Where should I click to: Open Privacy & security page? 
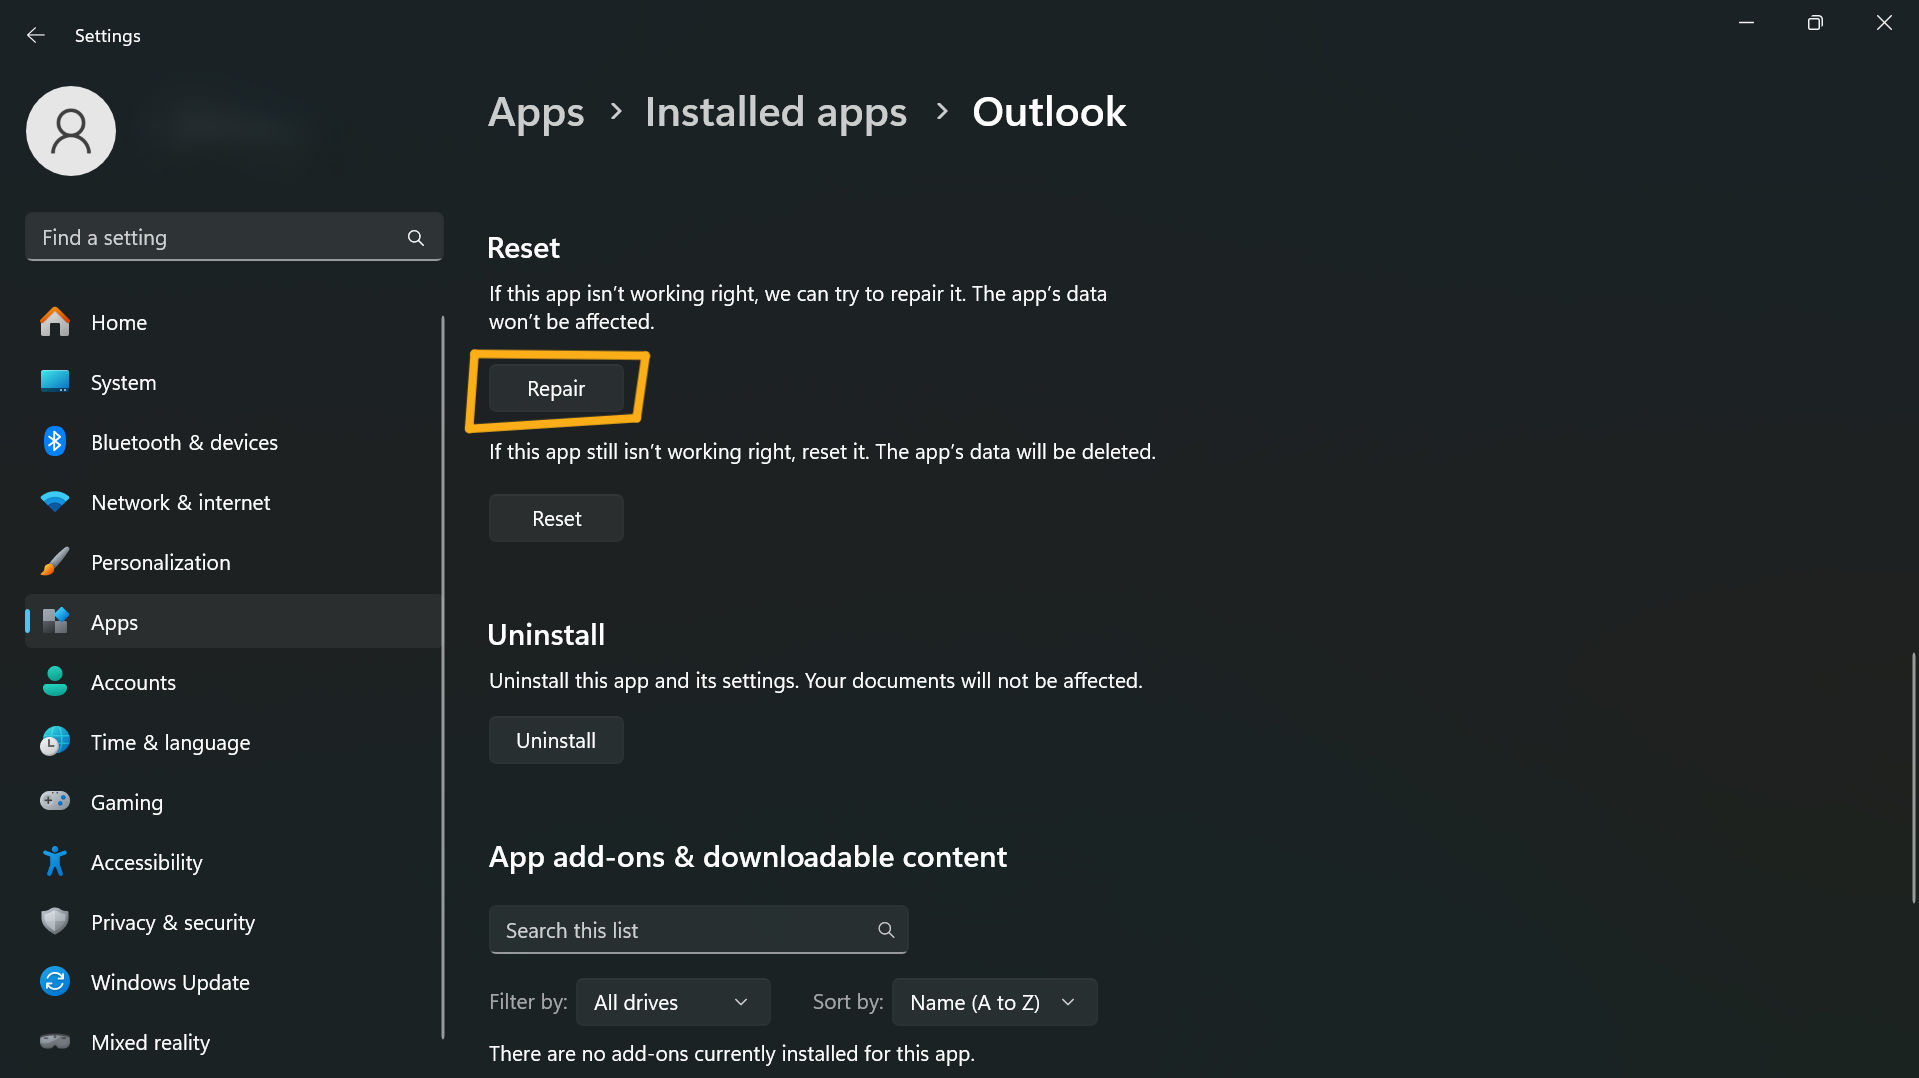coord(233,922)
